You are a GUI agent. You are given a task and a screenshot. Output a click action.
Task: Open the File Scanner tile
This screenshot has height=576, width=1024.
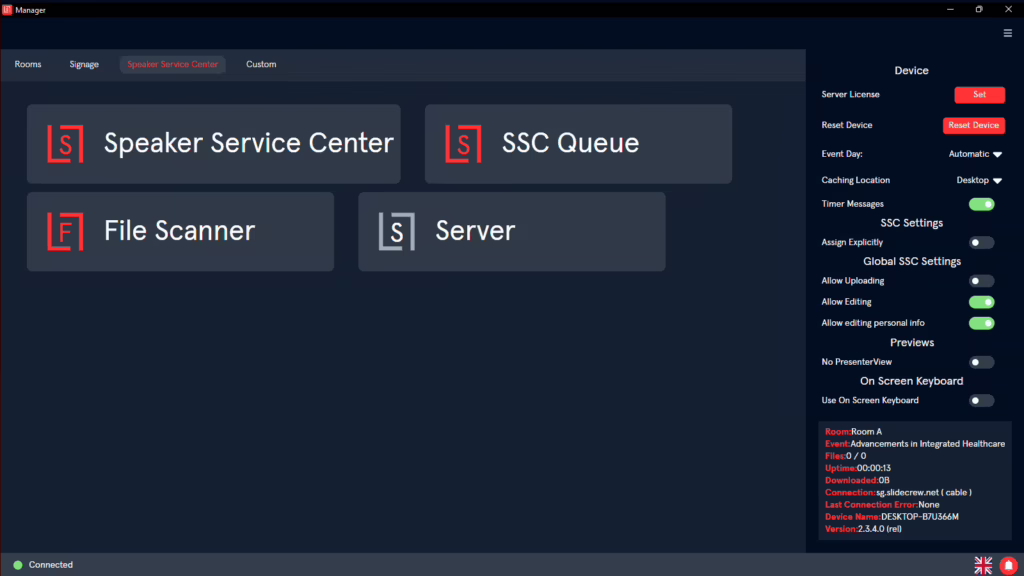180,231
